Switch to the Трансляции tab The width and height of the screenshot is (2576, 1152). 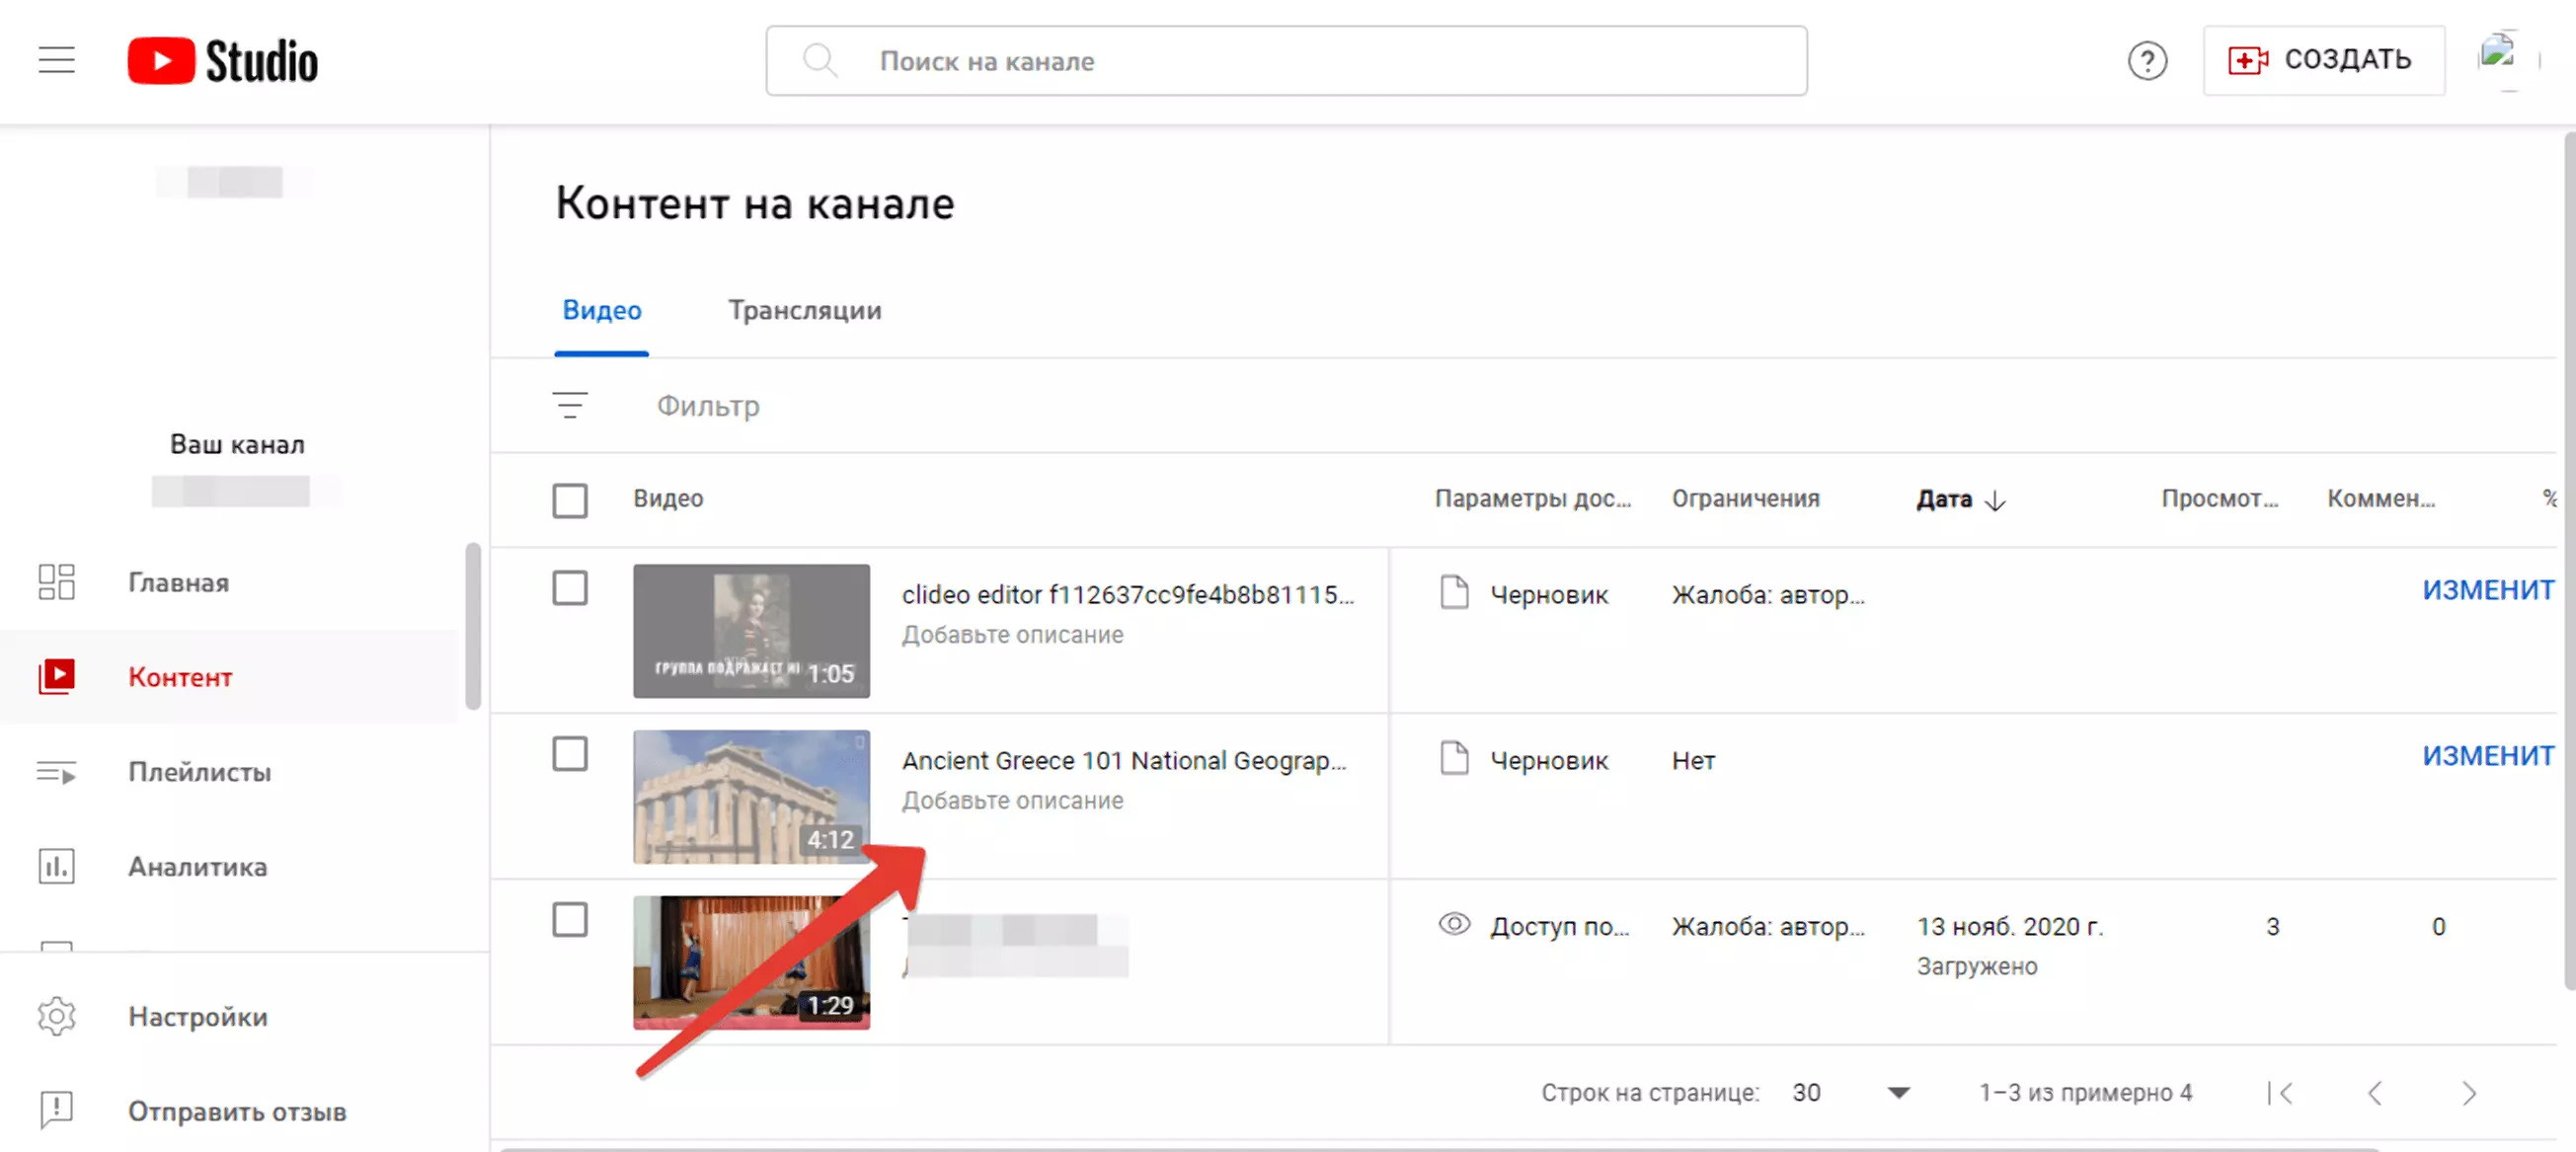[805, 310]
